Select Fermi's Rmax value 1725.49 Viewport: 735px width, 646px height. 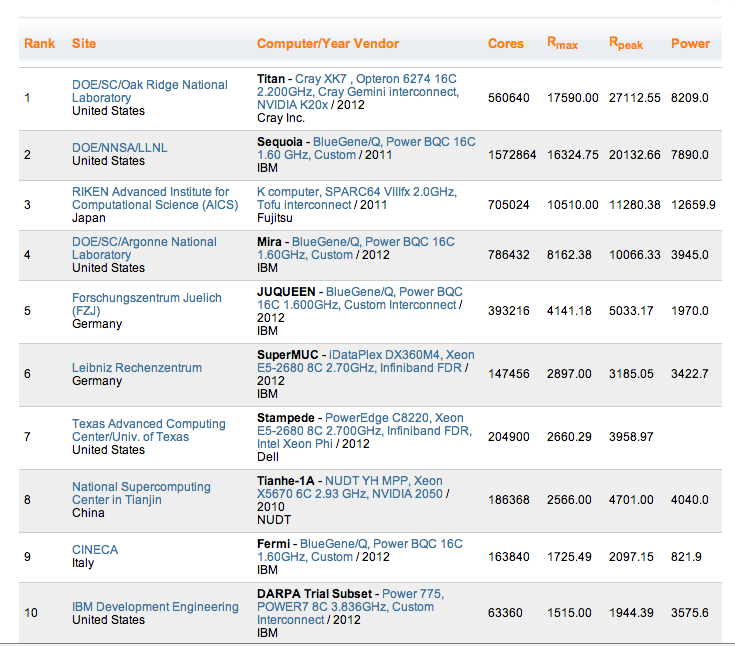coord(569,556)
